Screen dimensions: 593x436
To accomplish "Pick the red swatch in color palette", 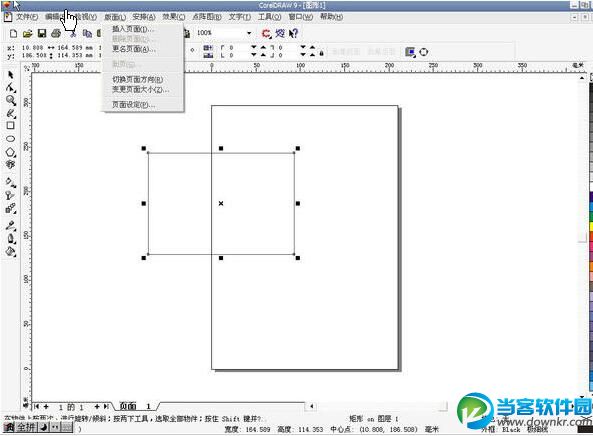I will tap(591, 236).
